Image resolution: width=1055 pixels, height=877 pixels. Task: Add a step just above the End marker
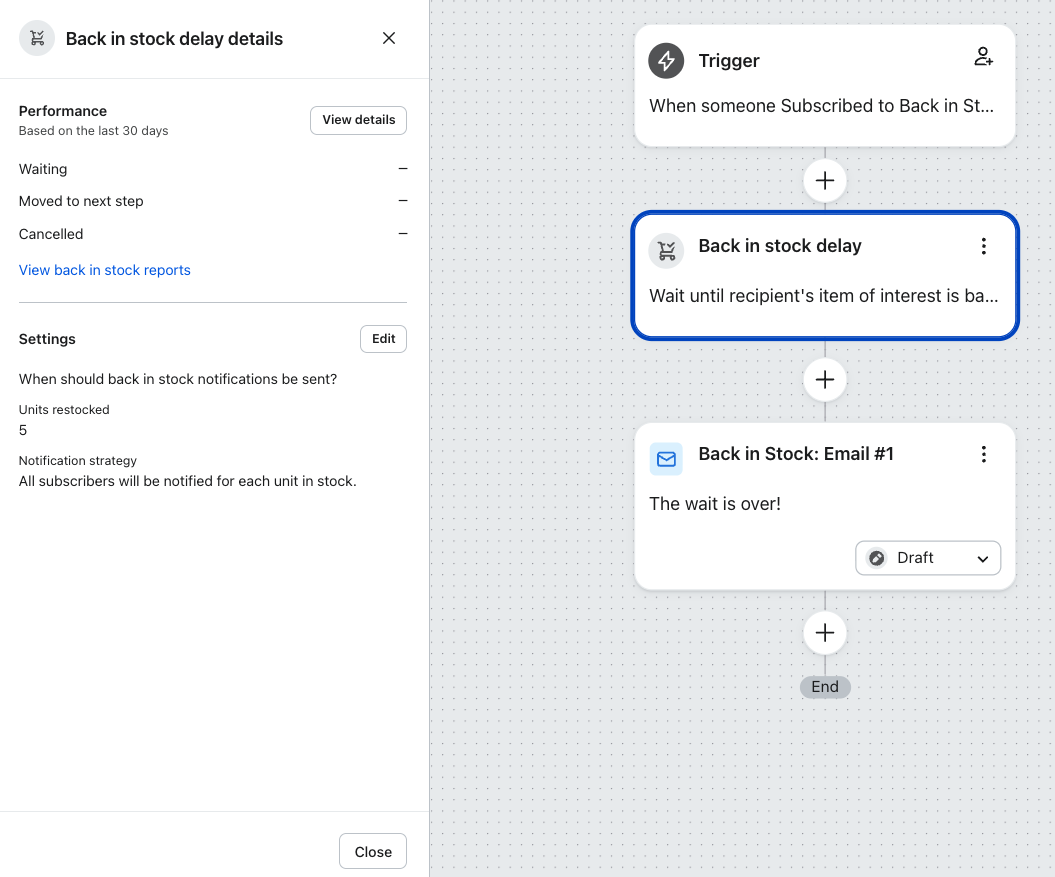pyautogui.click(x=825, y=633)
